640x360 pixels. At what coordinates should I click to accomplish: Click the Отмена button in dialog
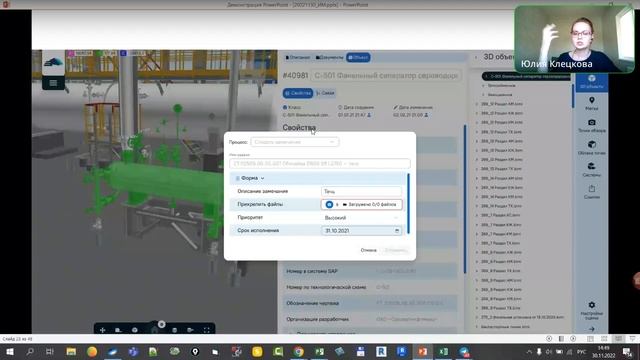[x=368, y=250]
